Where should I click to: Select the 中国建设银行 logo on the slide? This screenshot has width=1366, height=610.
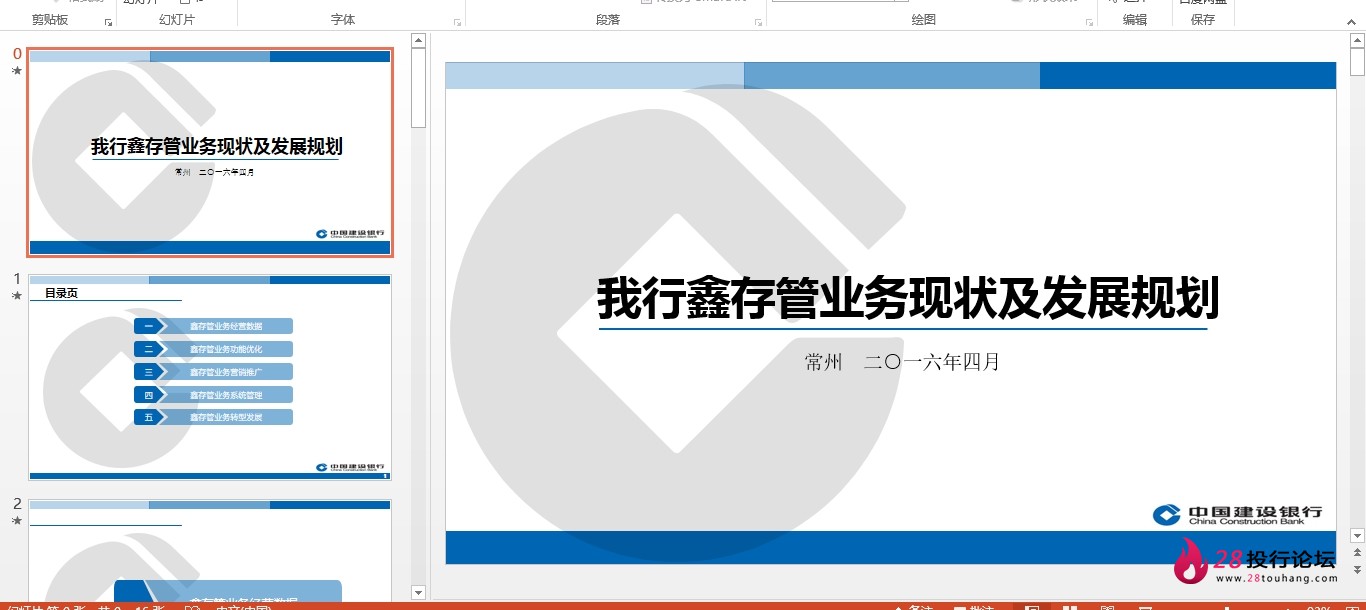click(x=1237, y=514)
